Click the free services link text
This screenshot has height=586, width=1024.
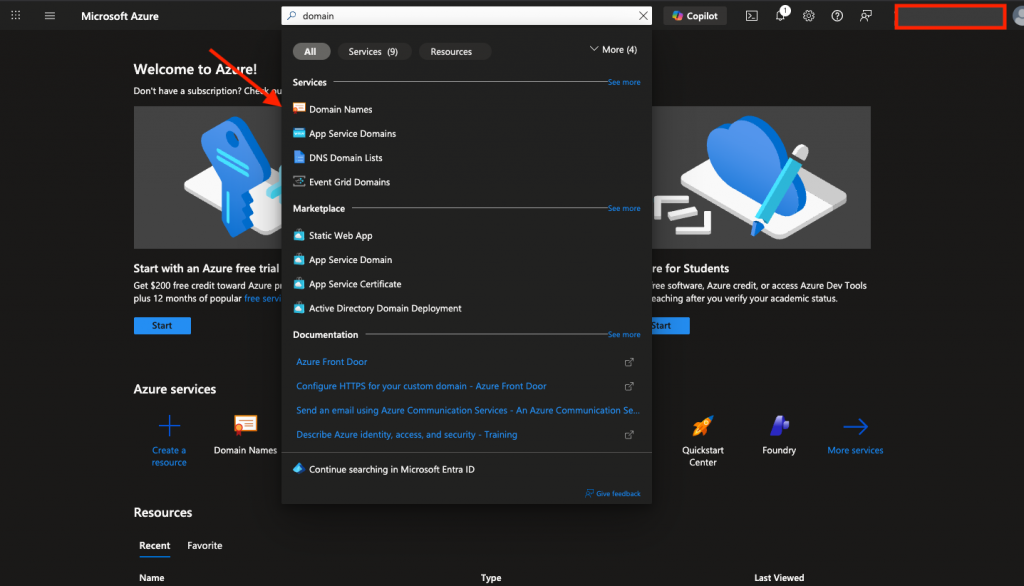tap(263, 299)
